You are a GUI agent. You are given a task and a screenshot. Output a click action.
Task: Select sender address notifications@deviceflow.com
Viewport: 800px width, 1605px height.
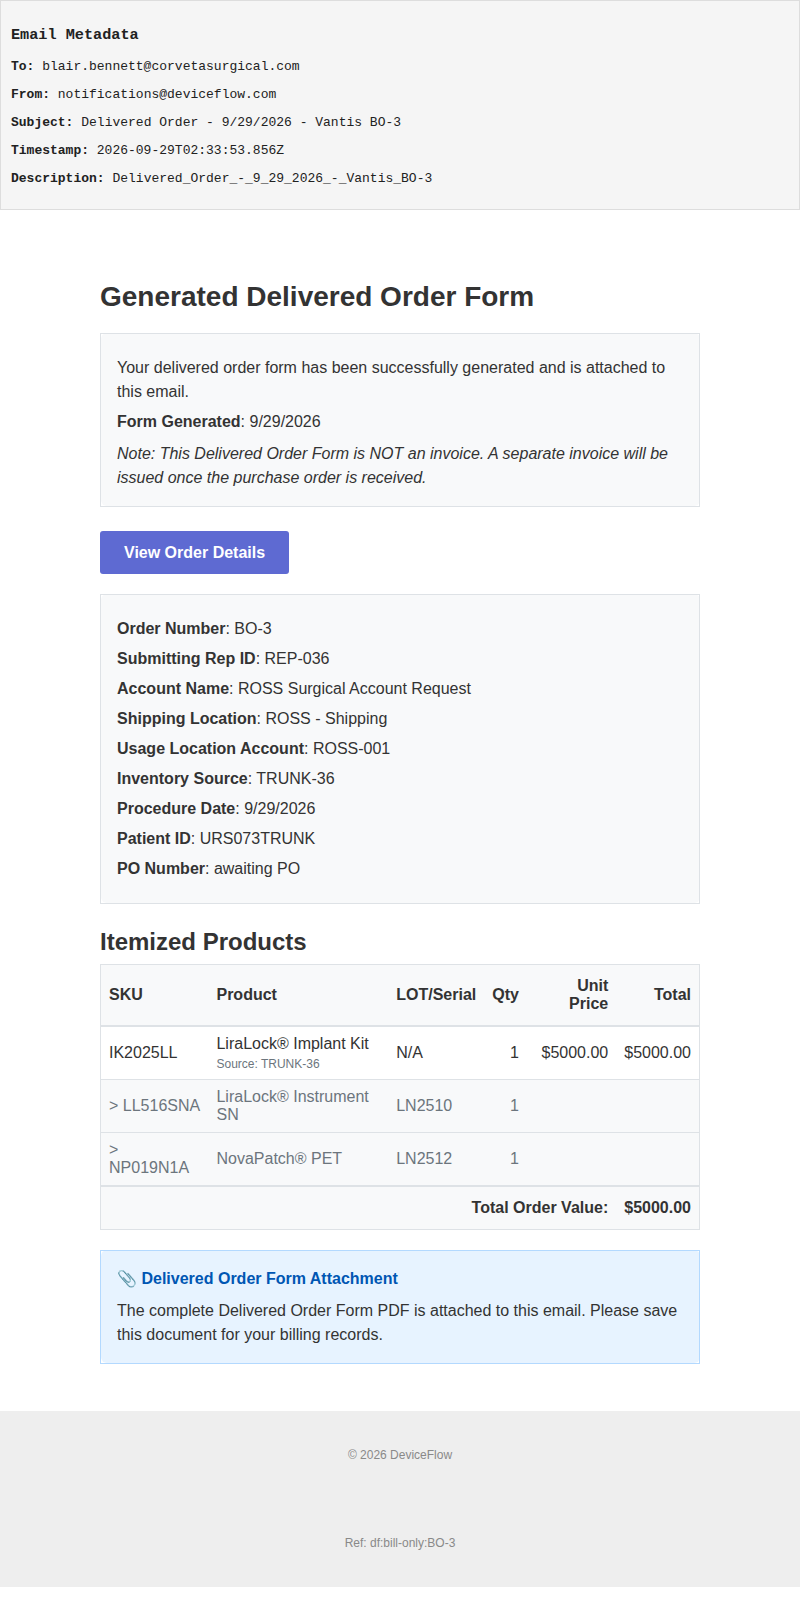(167, 94)
